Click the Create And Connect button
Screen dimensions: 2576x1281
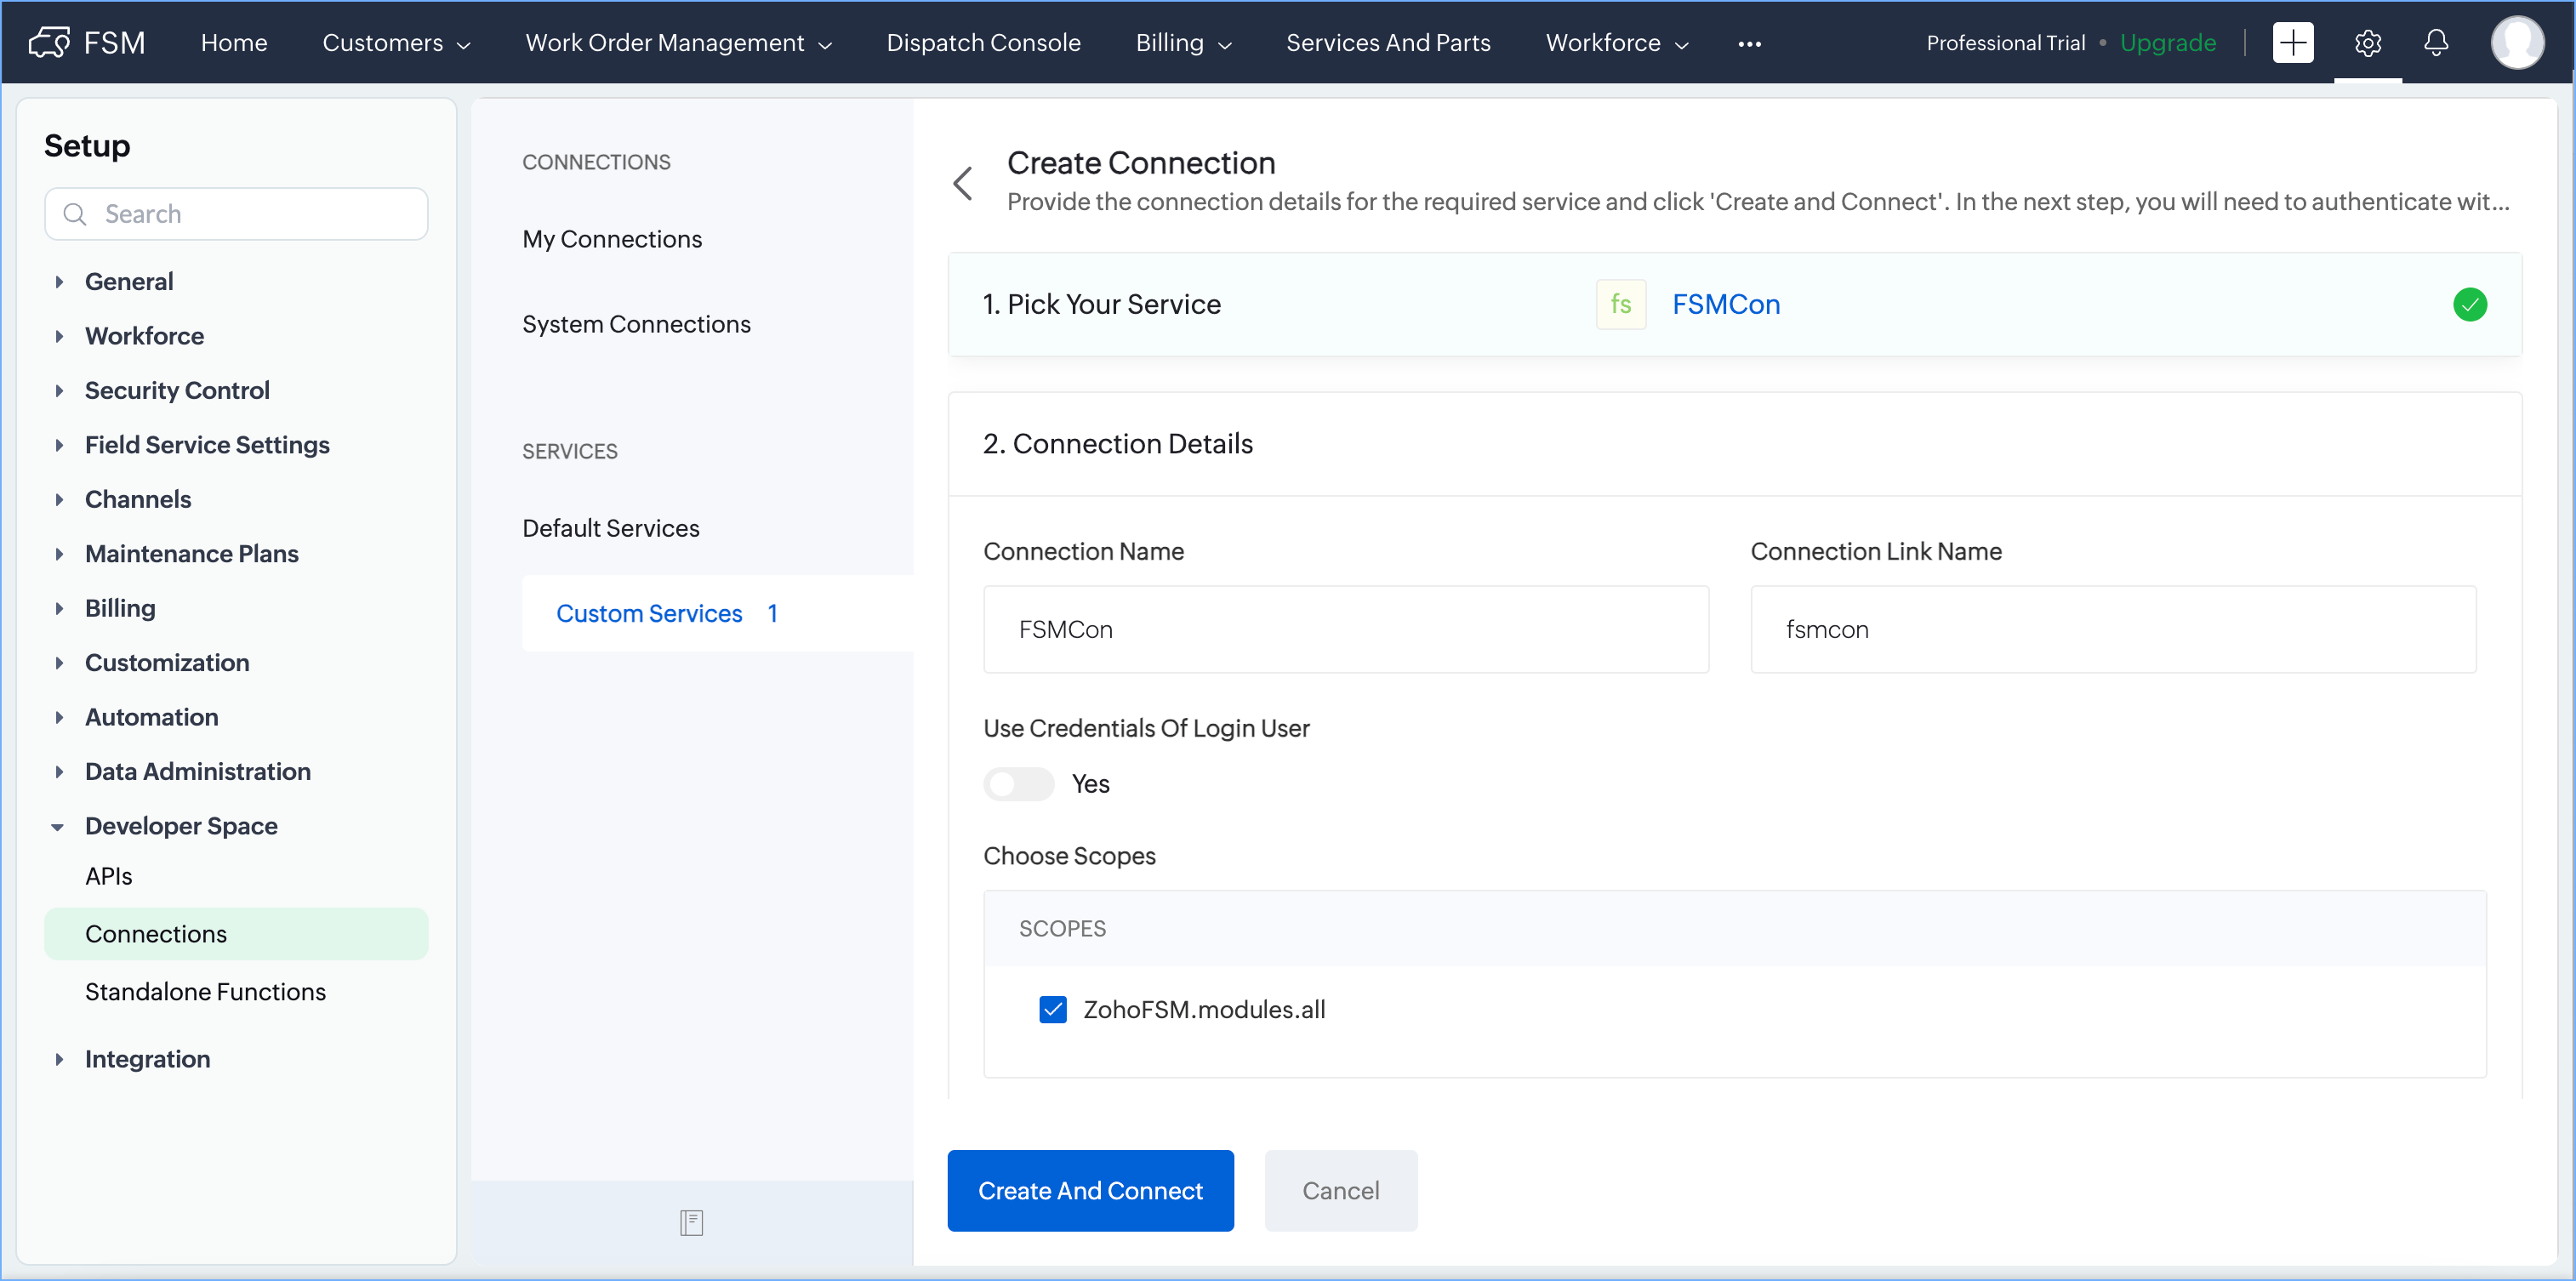tap(1090, 1190)
